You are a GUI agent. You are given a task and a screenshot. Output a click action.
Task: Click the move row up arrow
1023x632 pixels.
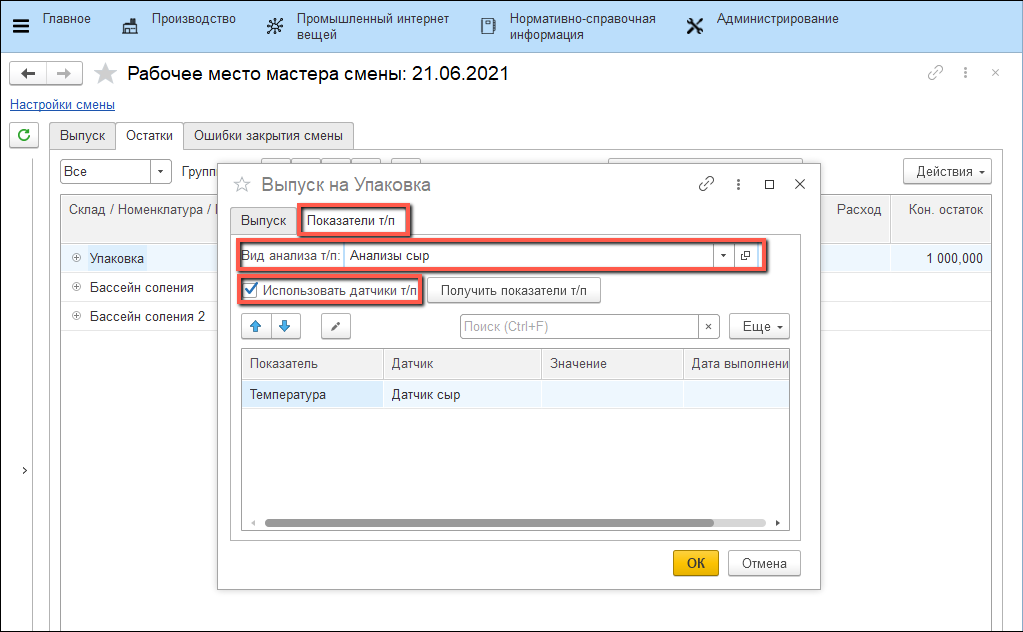coord(254,326)
